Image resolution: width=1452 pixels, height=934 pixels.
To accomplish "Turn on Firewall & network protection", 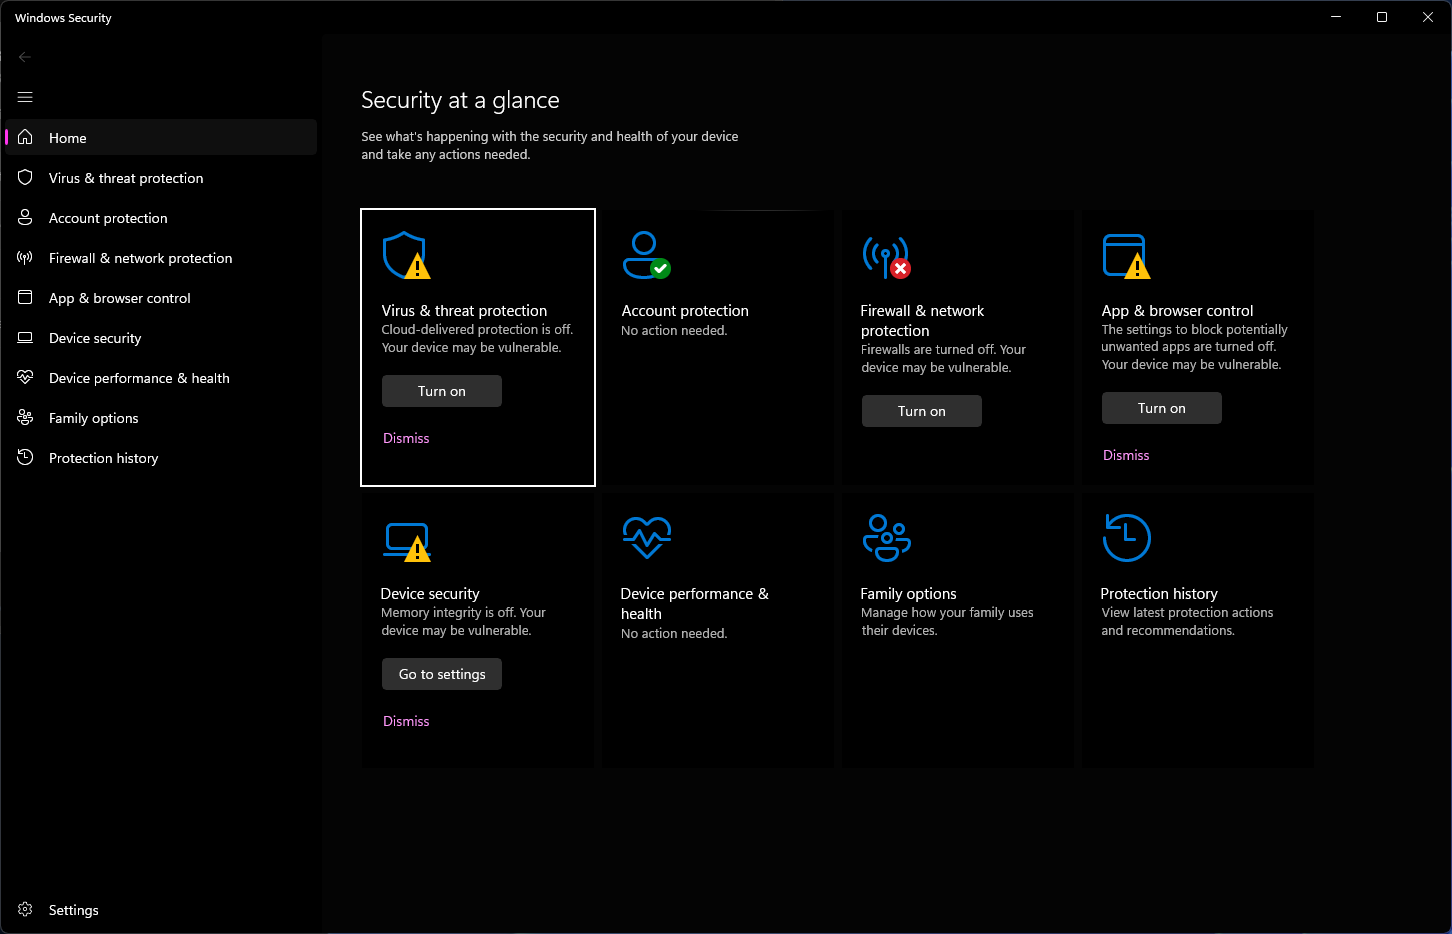I will click(x=922, y=411).
